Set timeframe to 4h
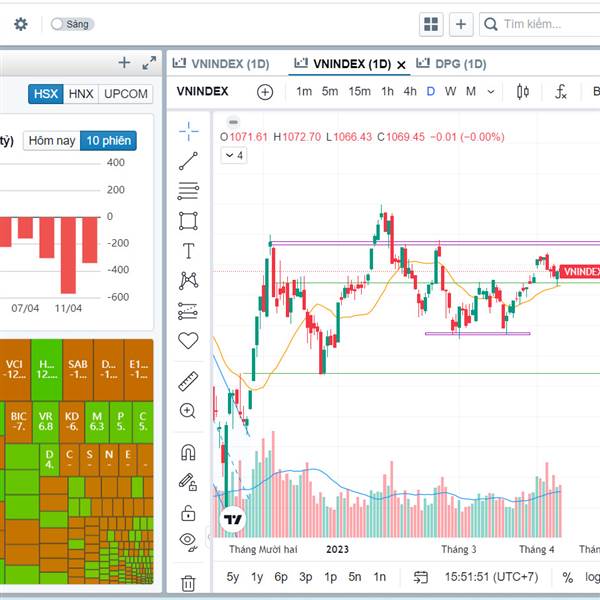This screenshot has height=600, width=600. [x=410, y=91]
